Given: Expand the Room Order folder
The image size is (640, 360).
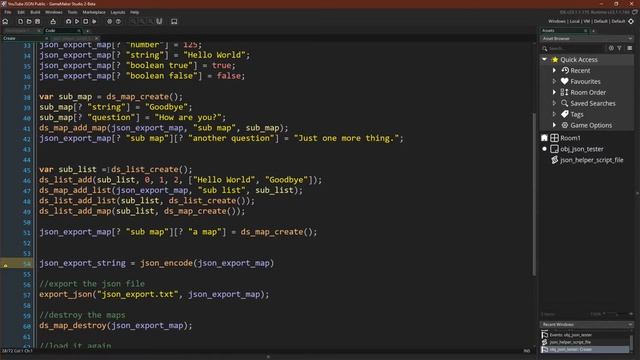Looking at the screenshot, I should (x=554, y=92).
